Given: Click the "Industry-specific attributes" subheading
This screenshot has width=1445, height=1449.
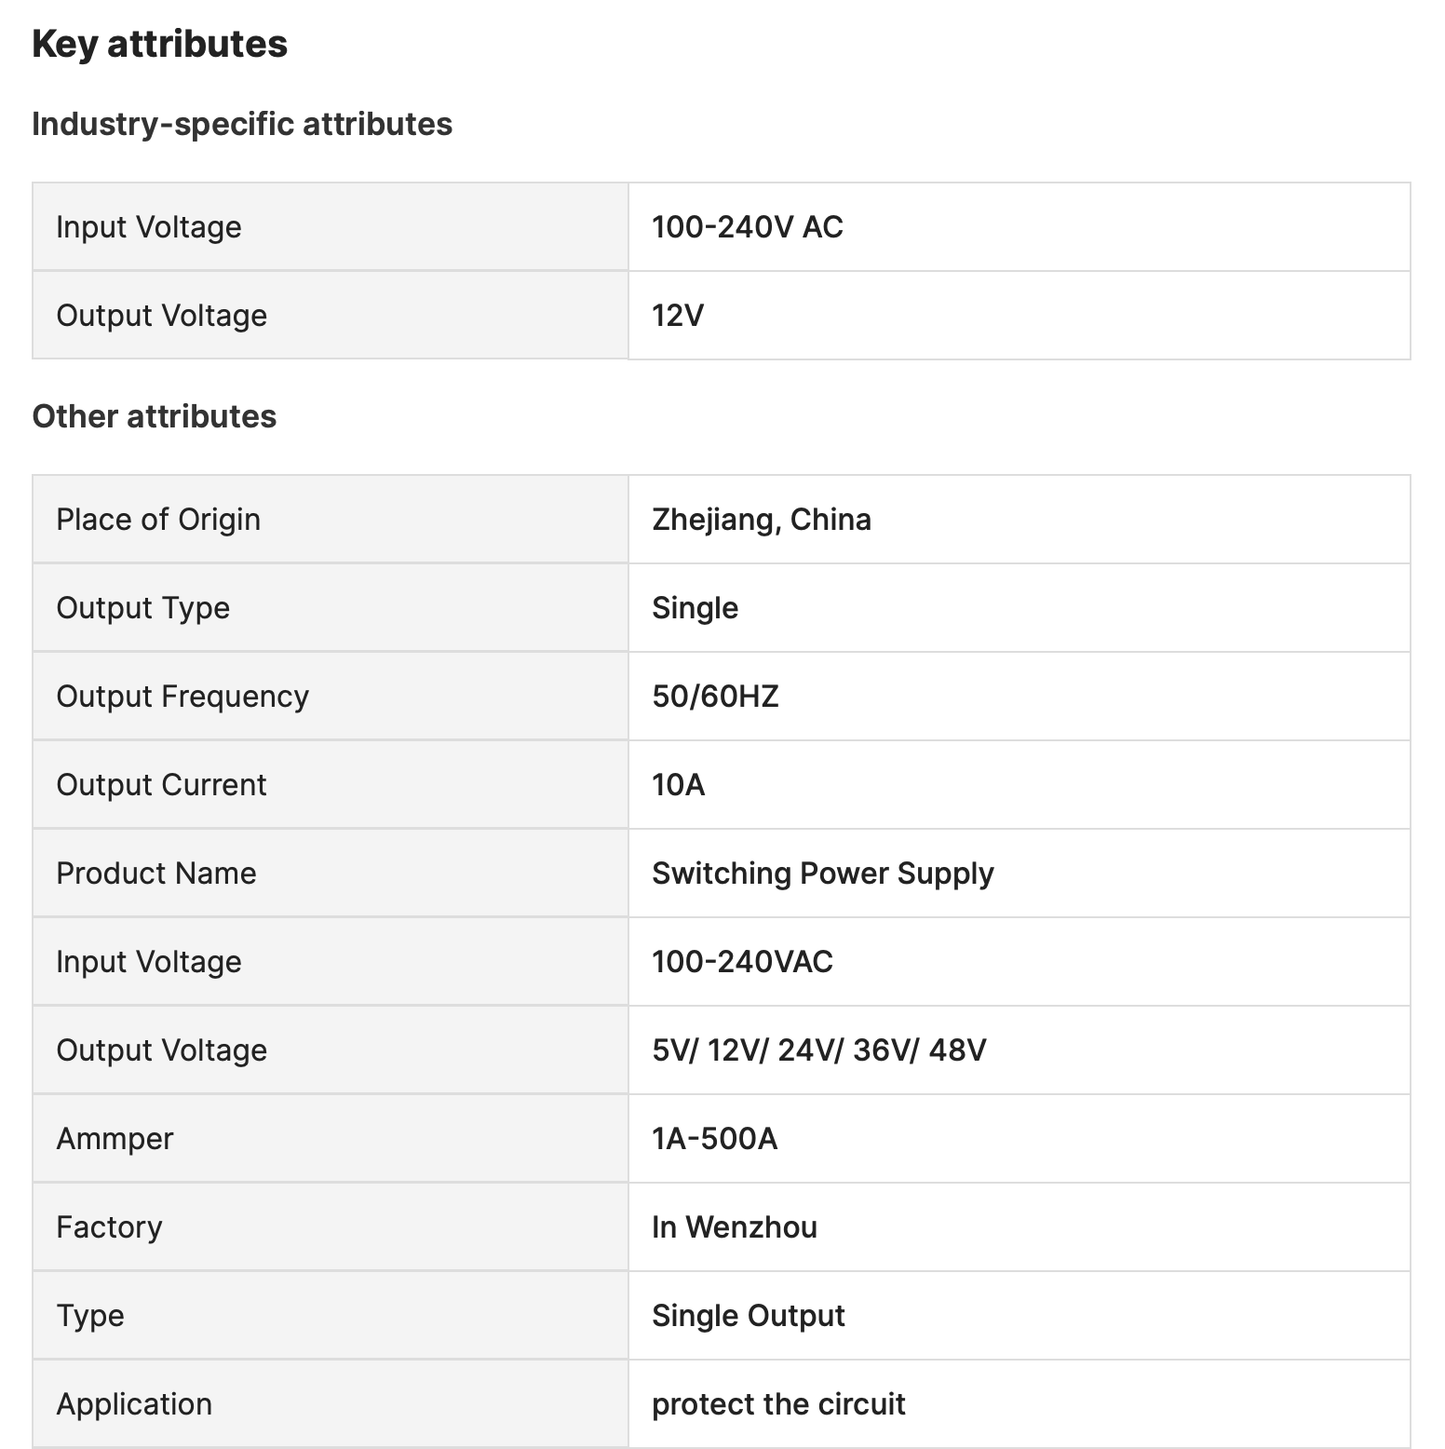Looking at the screenshot, I should tap(242, 124).
